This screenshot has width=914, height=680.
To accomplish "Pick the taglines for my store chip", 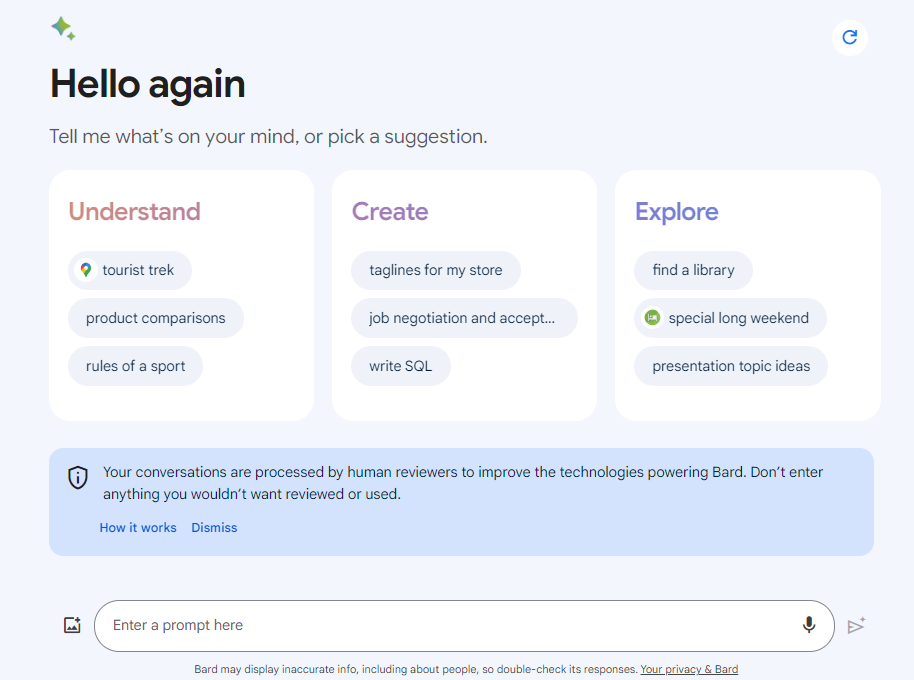I will pos(435,270).
